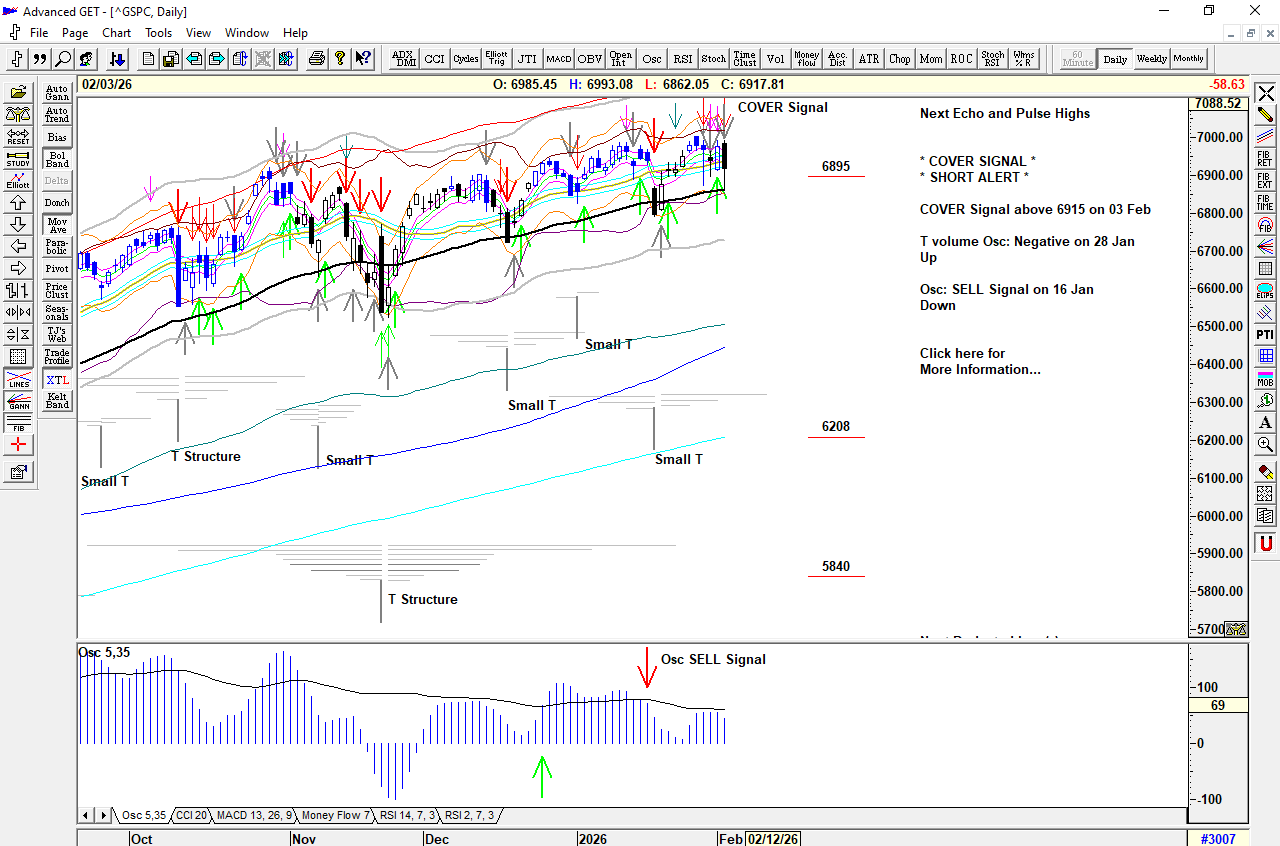Toggle the Mov Ave overlay study
The image size is (1280, 846).
[57, 225]
